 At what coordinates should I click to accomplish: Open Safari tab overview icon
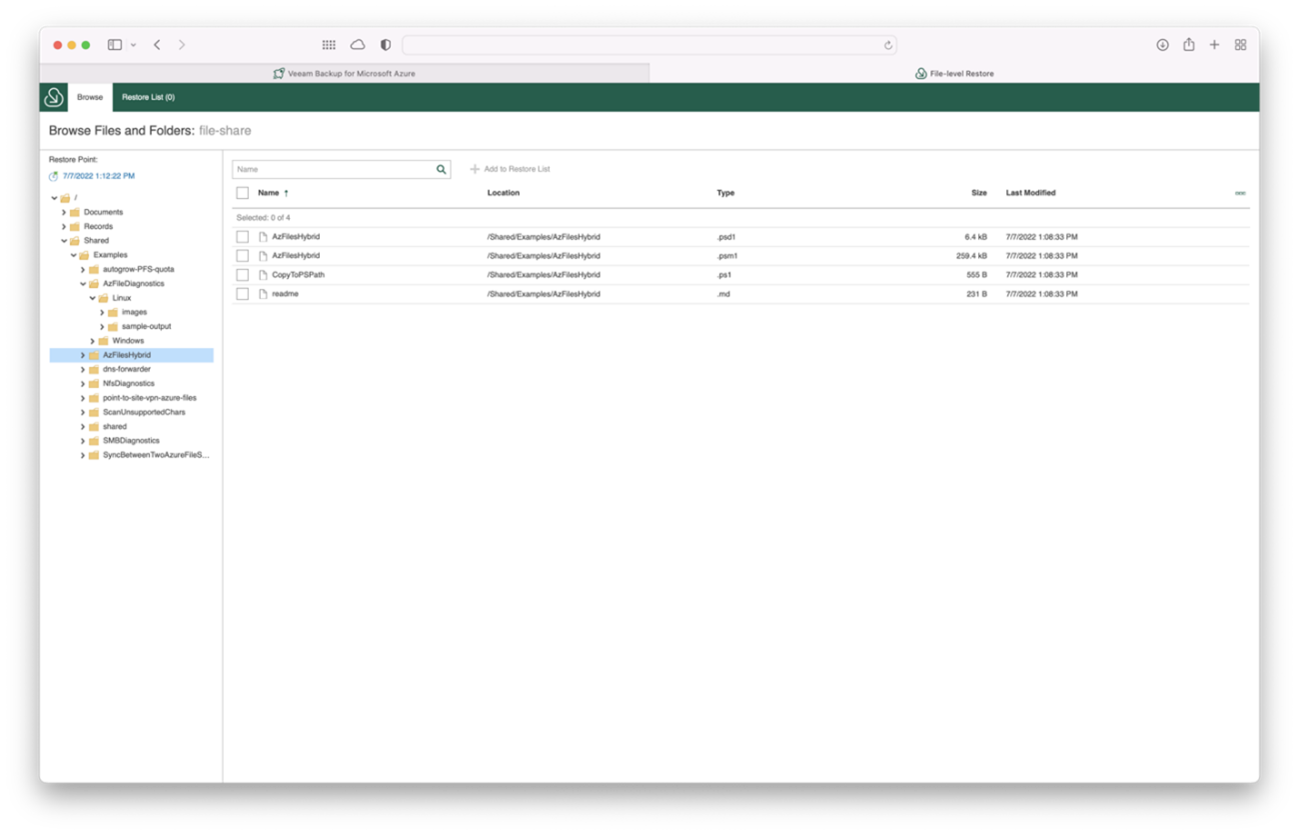coord(1240,45)
